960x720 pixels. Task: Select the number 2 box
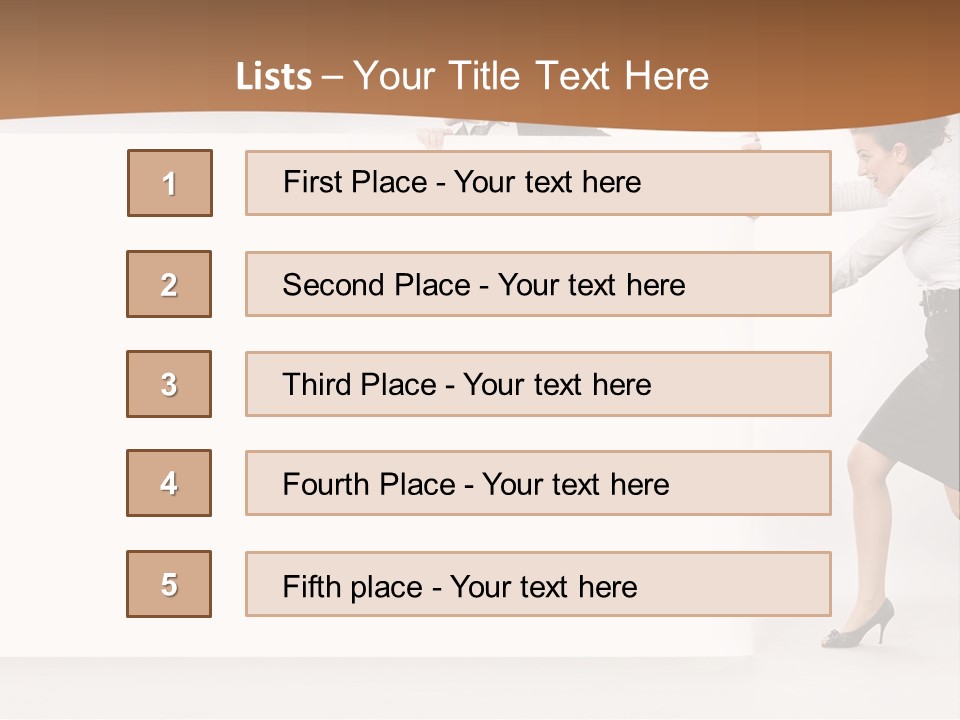click(169, 284)
